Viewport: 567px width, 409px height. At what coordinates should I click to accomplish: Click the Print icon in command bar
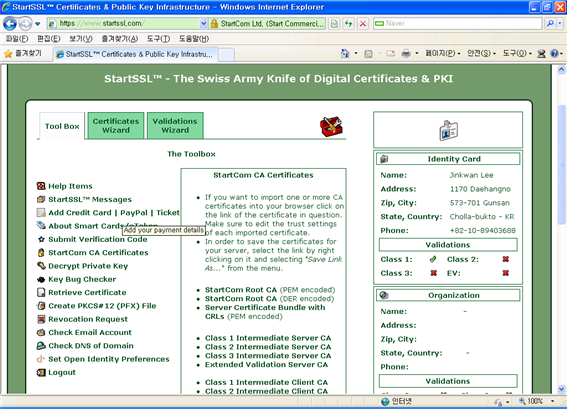pyautogui.click(x=406, y=54)
